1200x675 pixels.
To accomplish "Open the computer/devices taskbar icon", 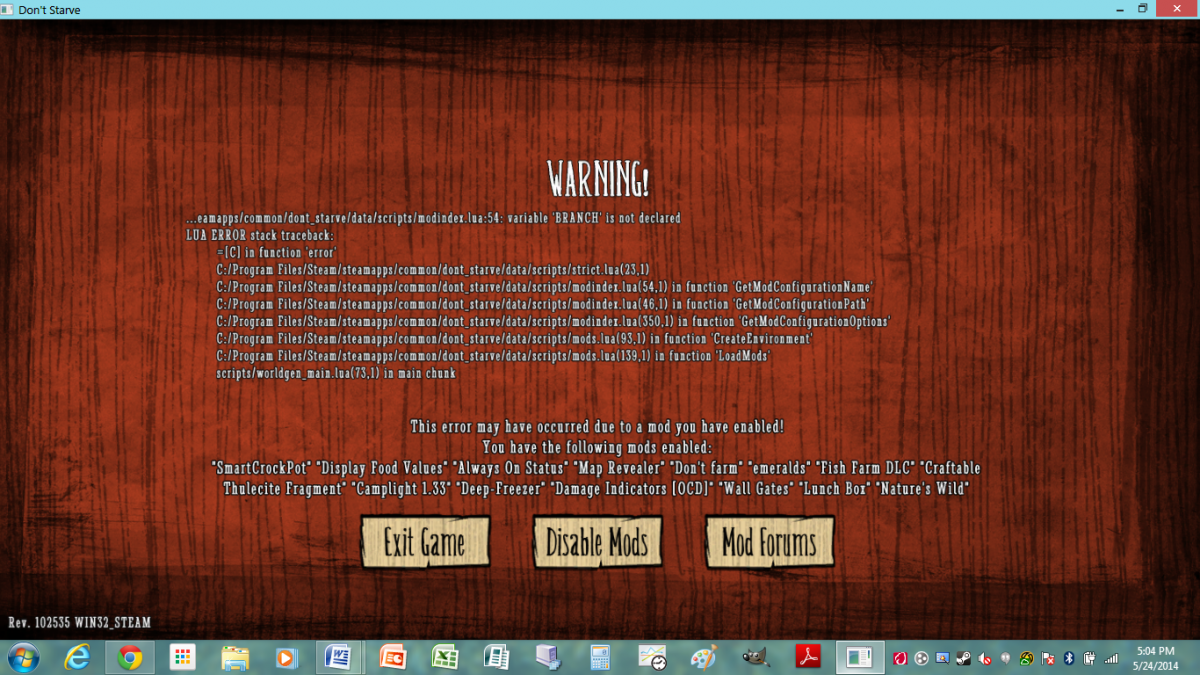I will pos(548,658).
